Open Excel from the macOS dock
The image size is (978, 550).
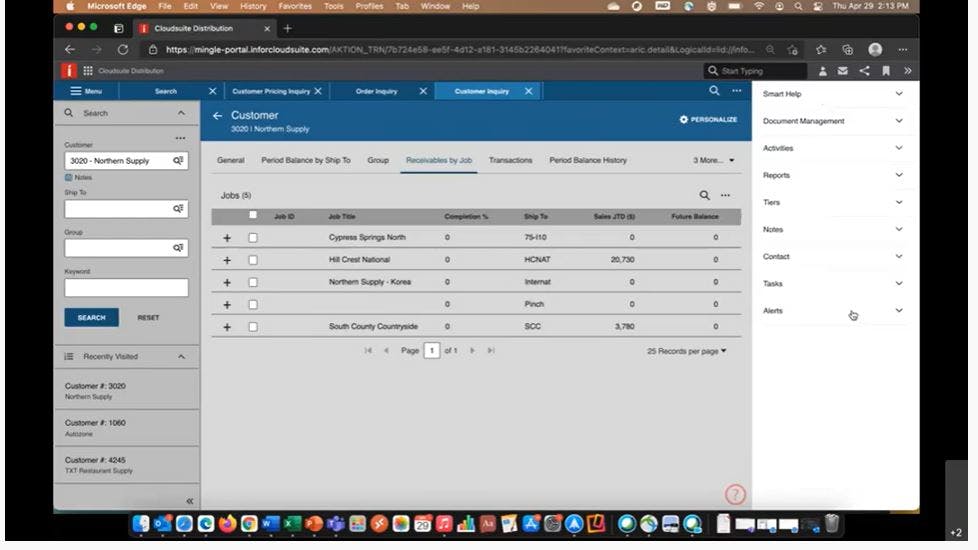[292, 524]
